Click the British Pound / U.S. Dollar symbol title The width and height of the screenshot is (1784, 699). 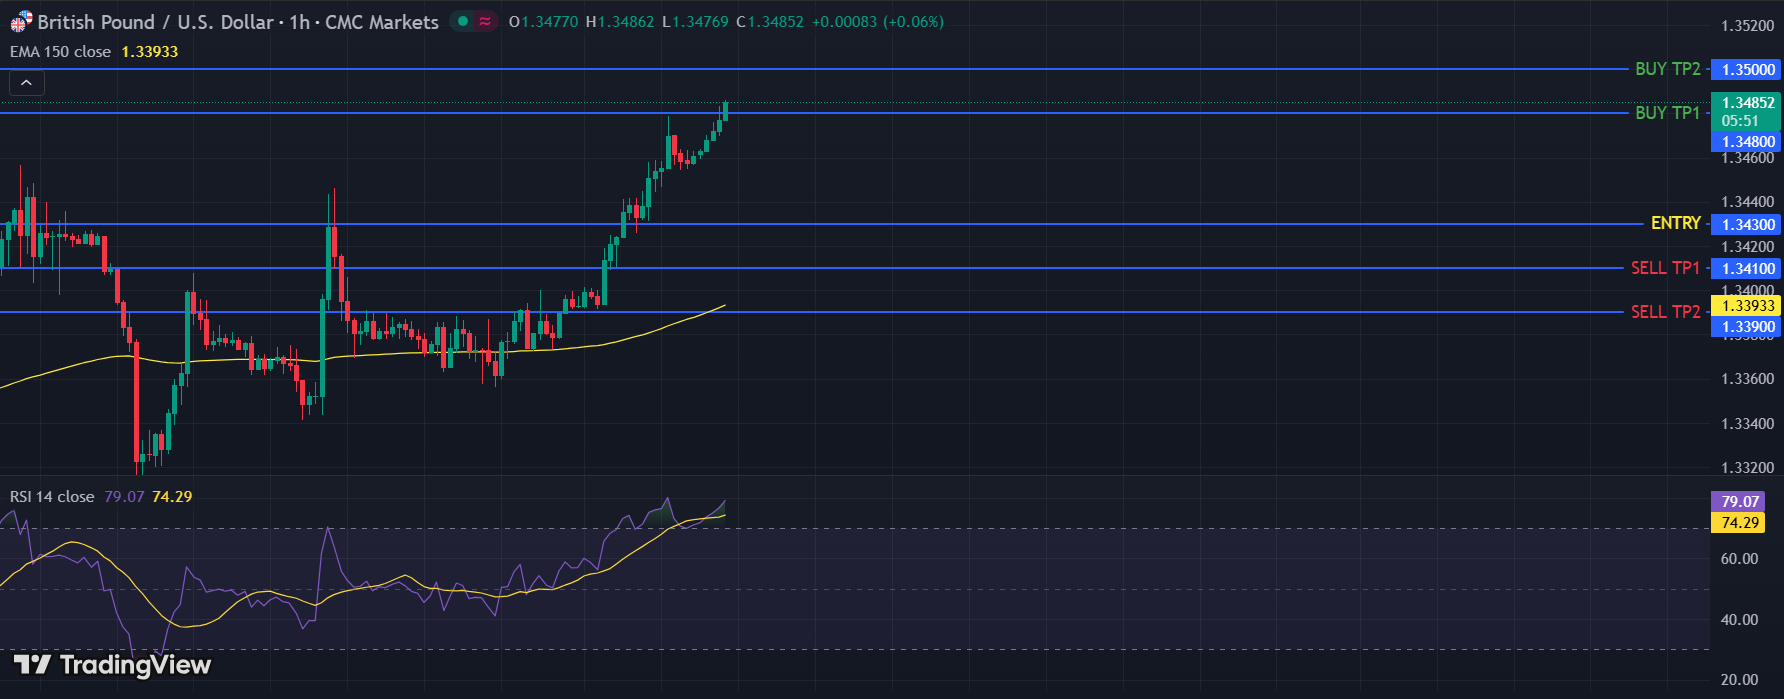click(155, 22)
